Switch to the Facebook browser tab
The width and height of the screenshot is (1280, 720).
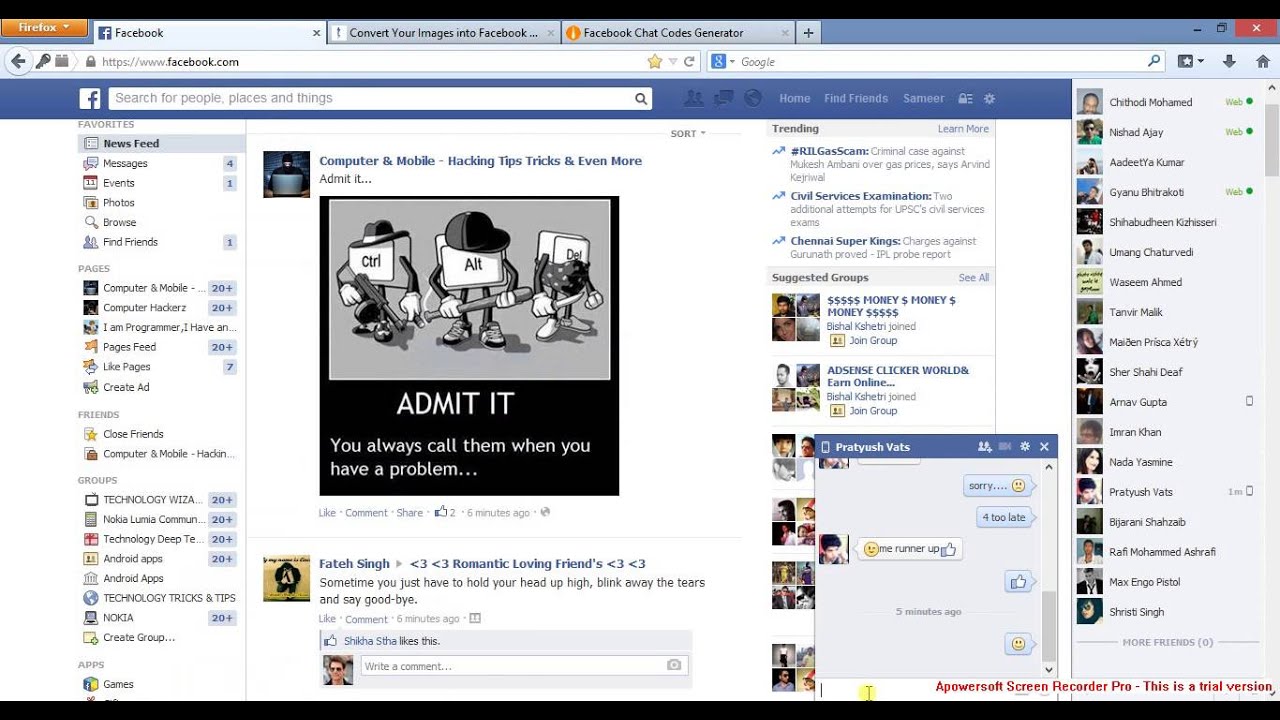[x=208, y=32]
